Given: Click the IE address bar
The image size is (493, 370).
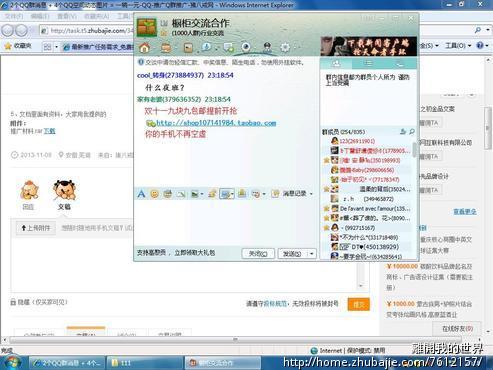Looking at the screenshot, I should (87, 31).
